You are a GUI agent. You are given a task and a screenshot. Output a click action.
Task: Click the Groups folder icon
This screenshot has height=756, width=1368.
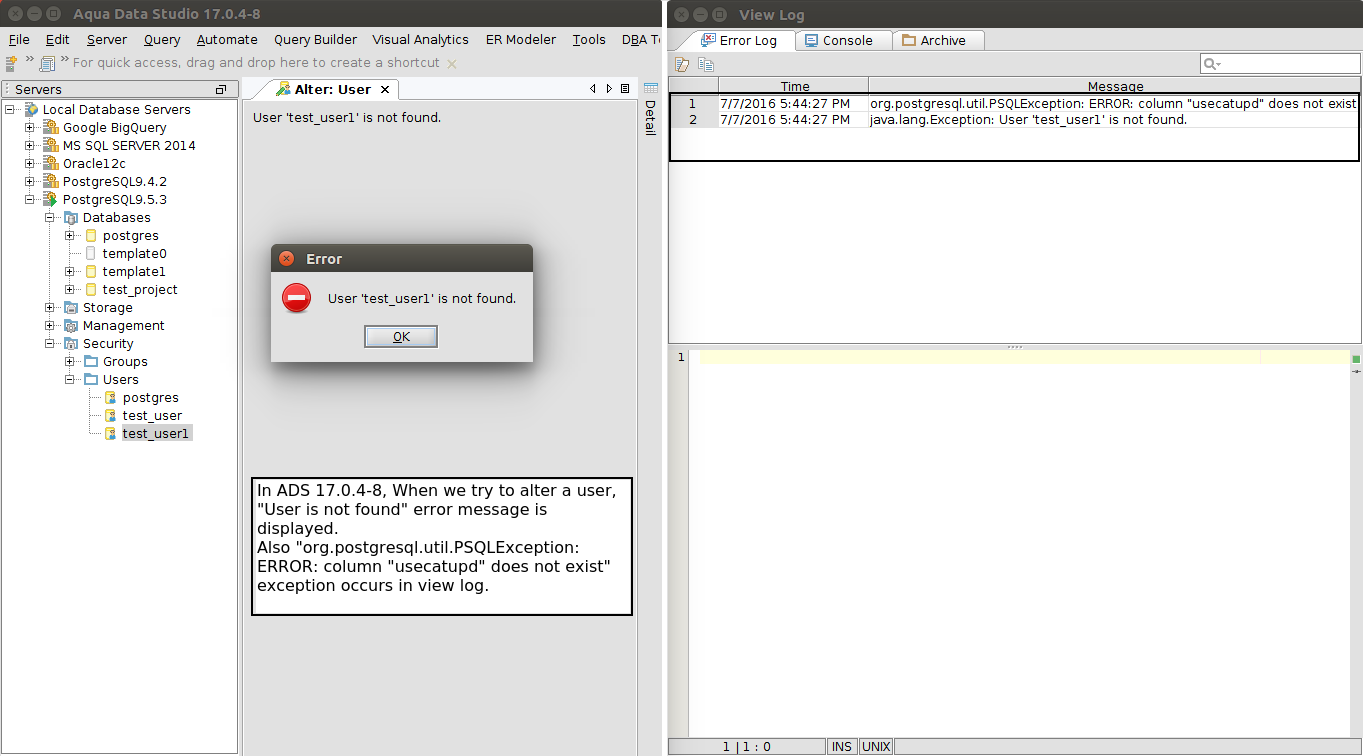(x=90, y=362)
